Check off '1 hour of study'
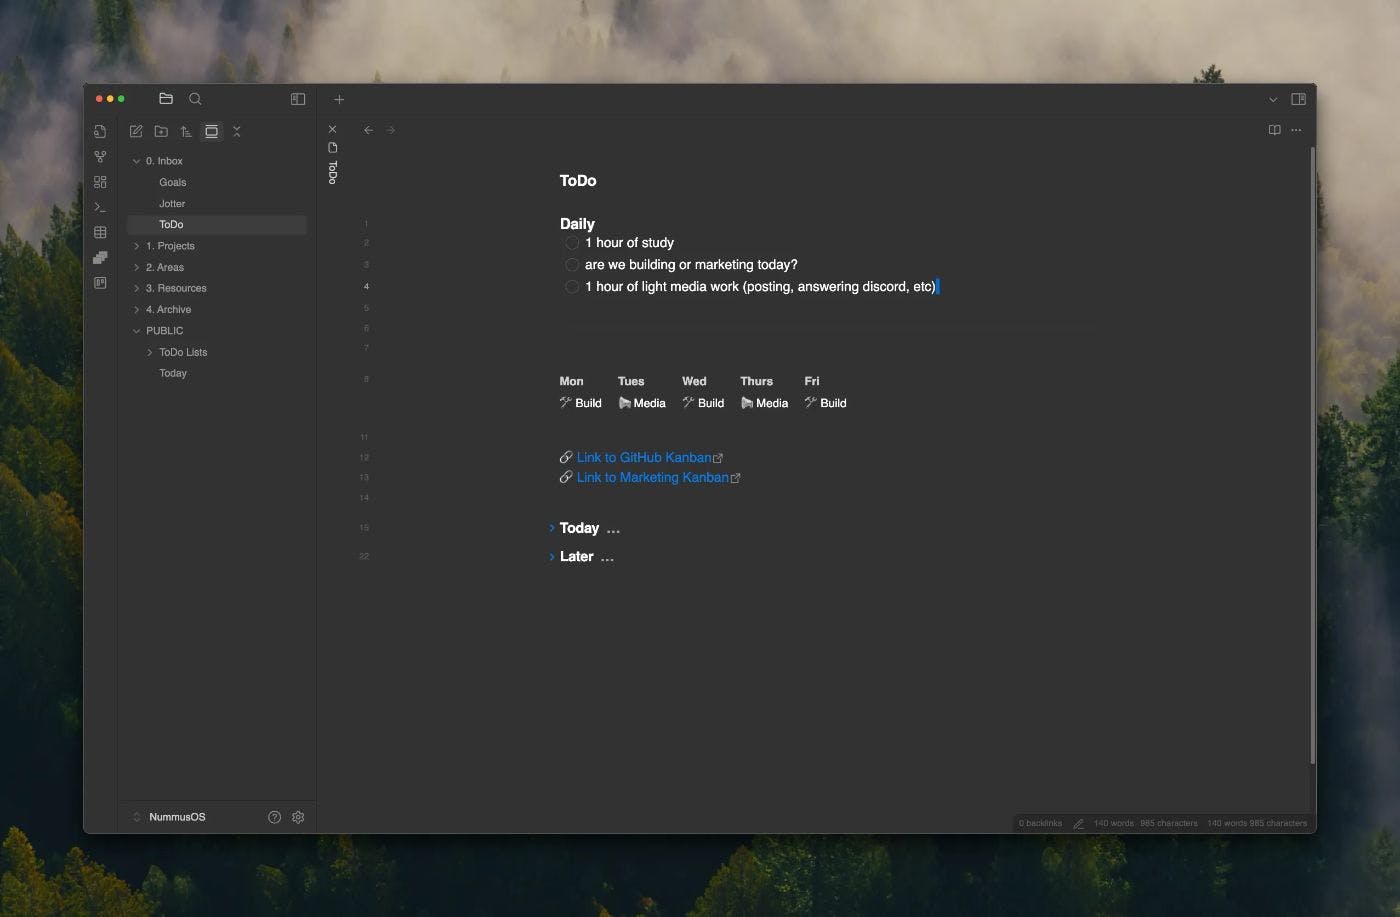 click(572, 243)
